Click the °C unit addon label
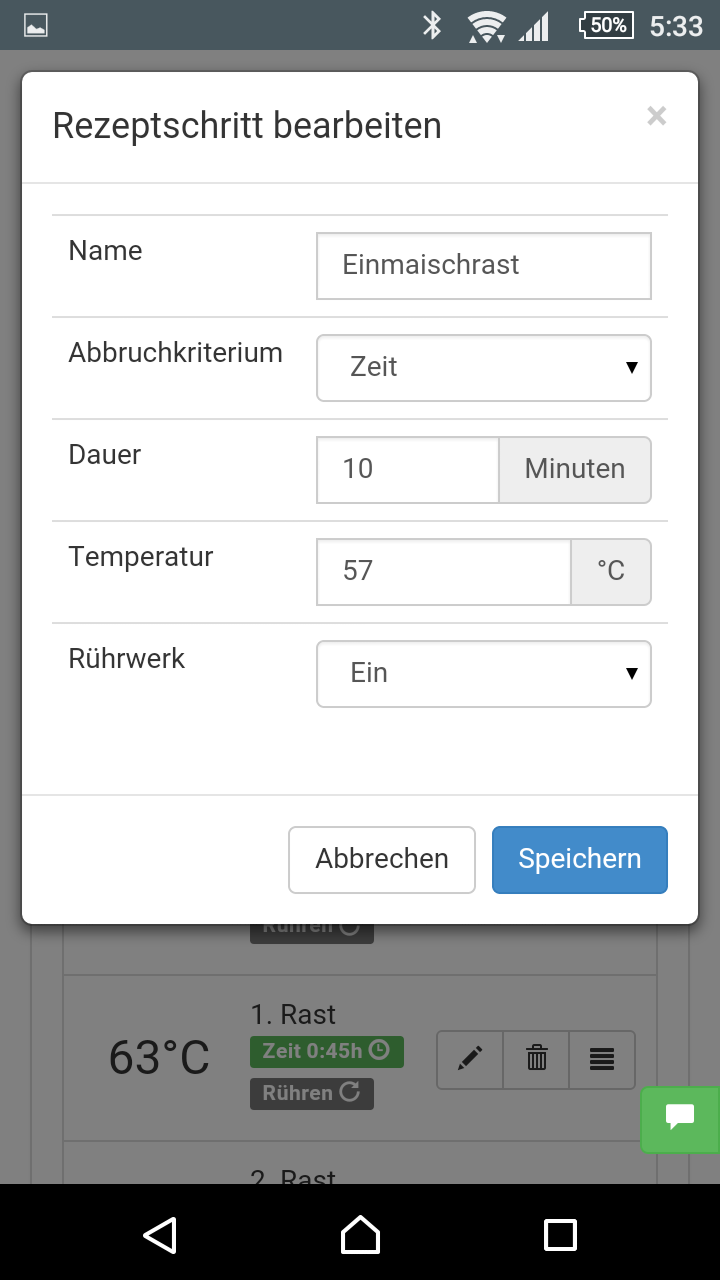This screenshot has height=1280, width=720. 611,571
